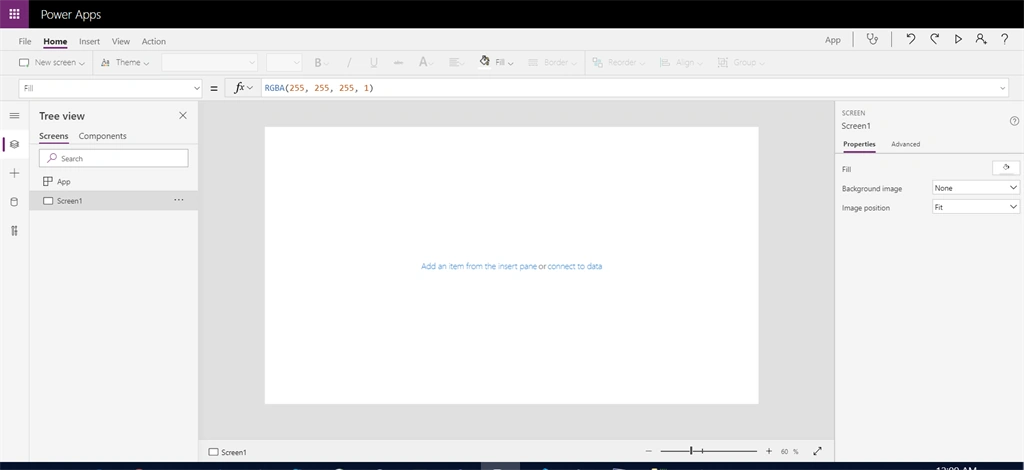Image resolution: width=1024 pixels, height=470 pixels.
Task: Close the Tree view panel
Action: pos(183,116)
